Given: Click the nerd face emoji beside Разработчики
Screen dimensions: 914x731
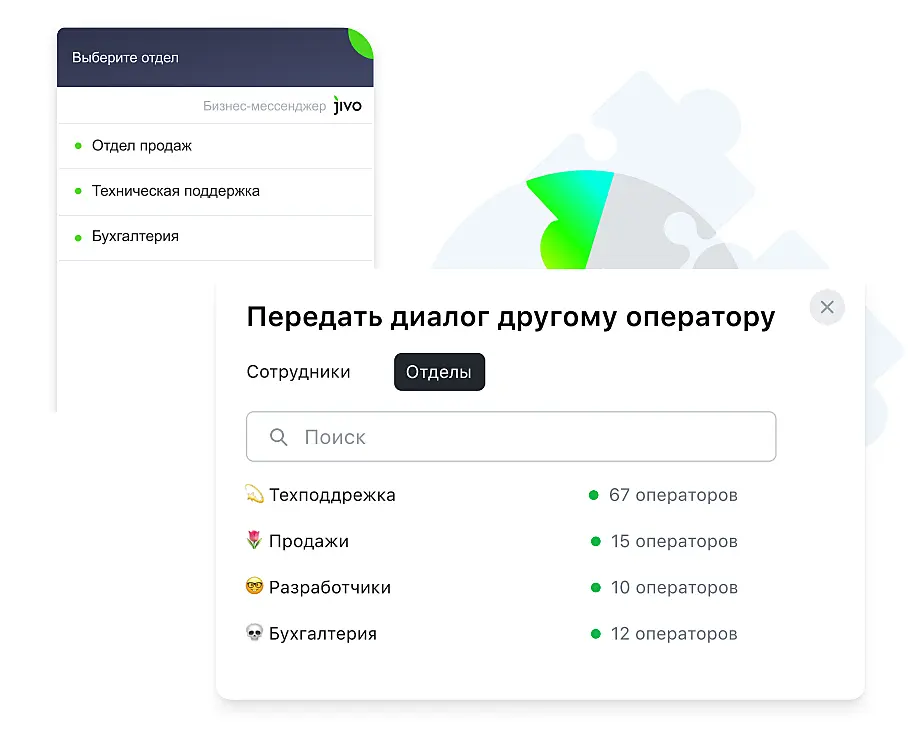Looking at the screenshot, I should 254,585.
